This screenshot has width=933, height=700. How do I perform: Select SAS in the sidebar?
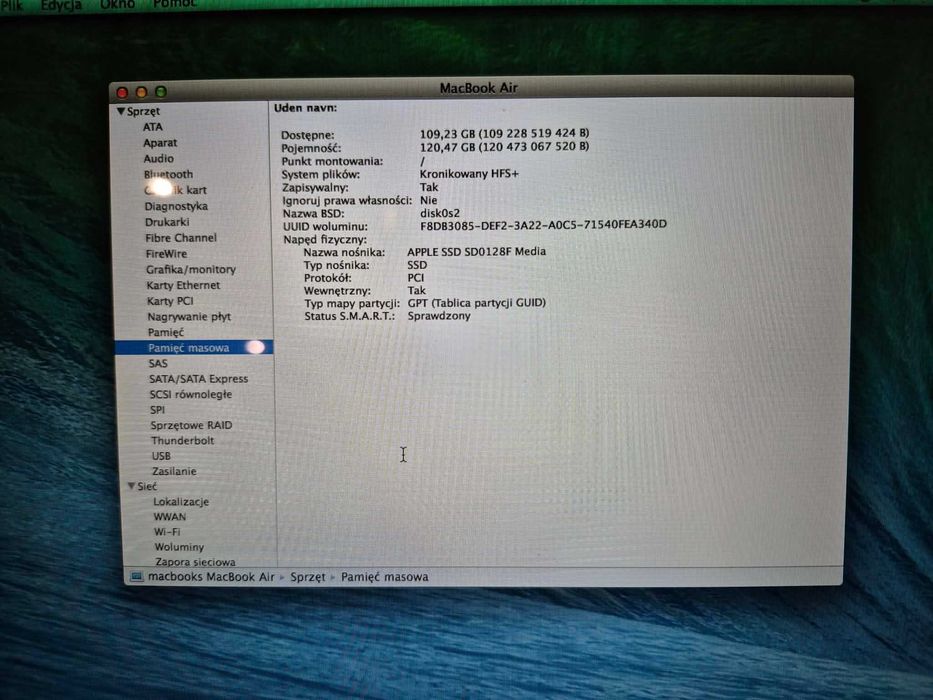pos(158,364)
